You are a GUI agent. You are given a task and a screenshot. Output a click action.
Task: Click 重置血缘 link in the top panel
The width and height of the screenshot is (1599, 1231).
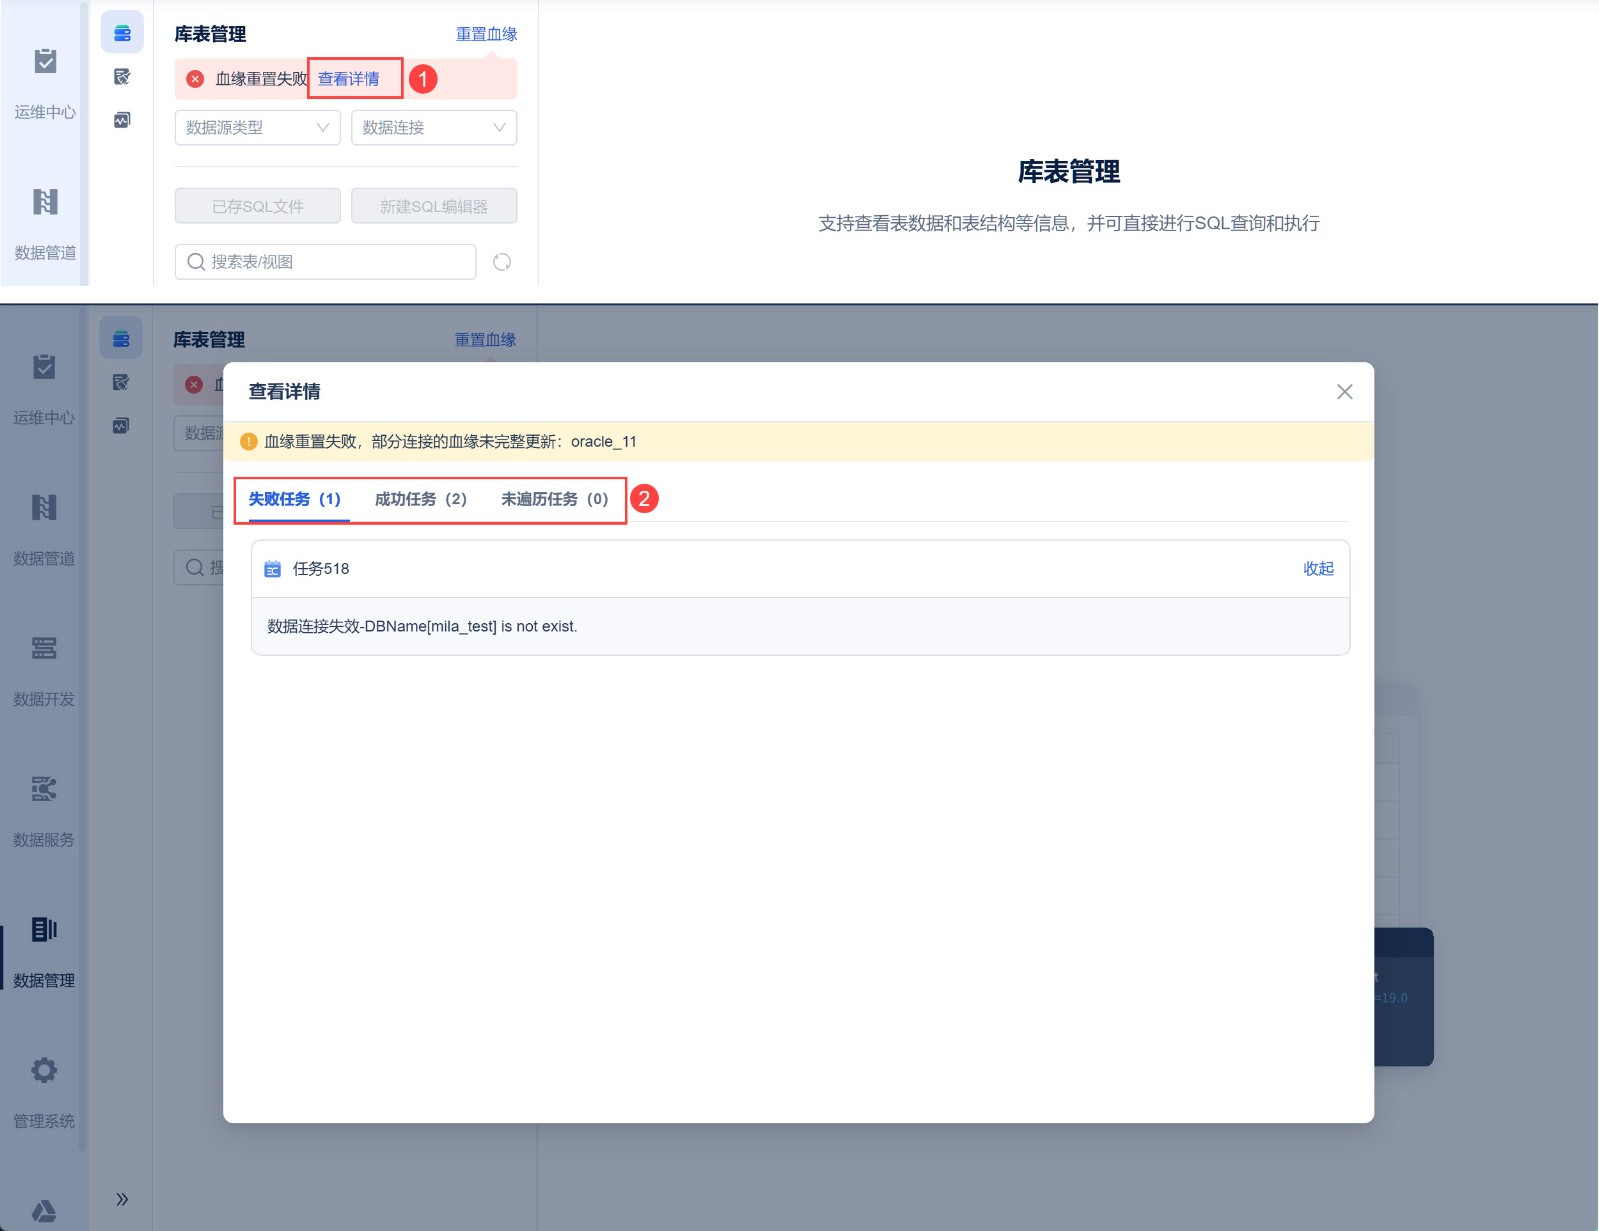[x=487, y=34]
